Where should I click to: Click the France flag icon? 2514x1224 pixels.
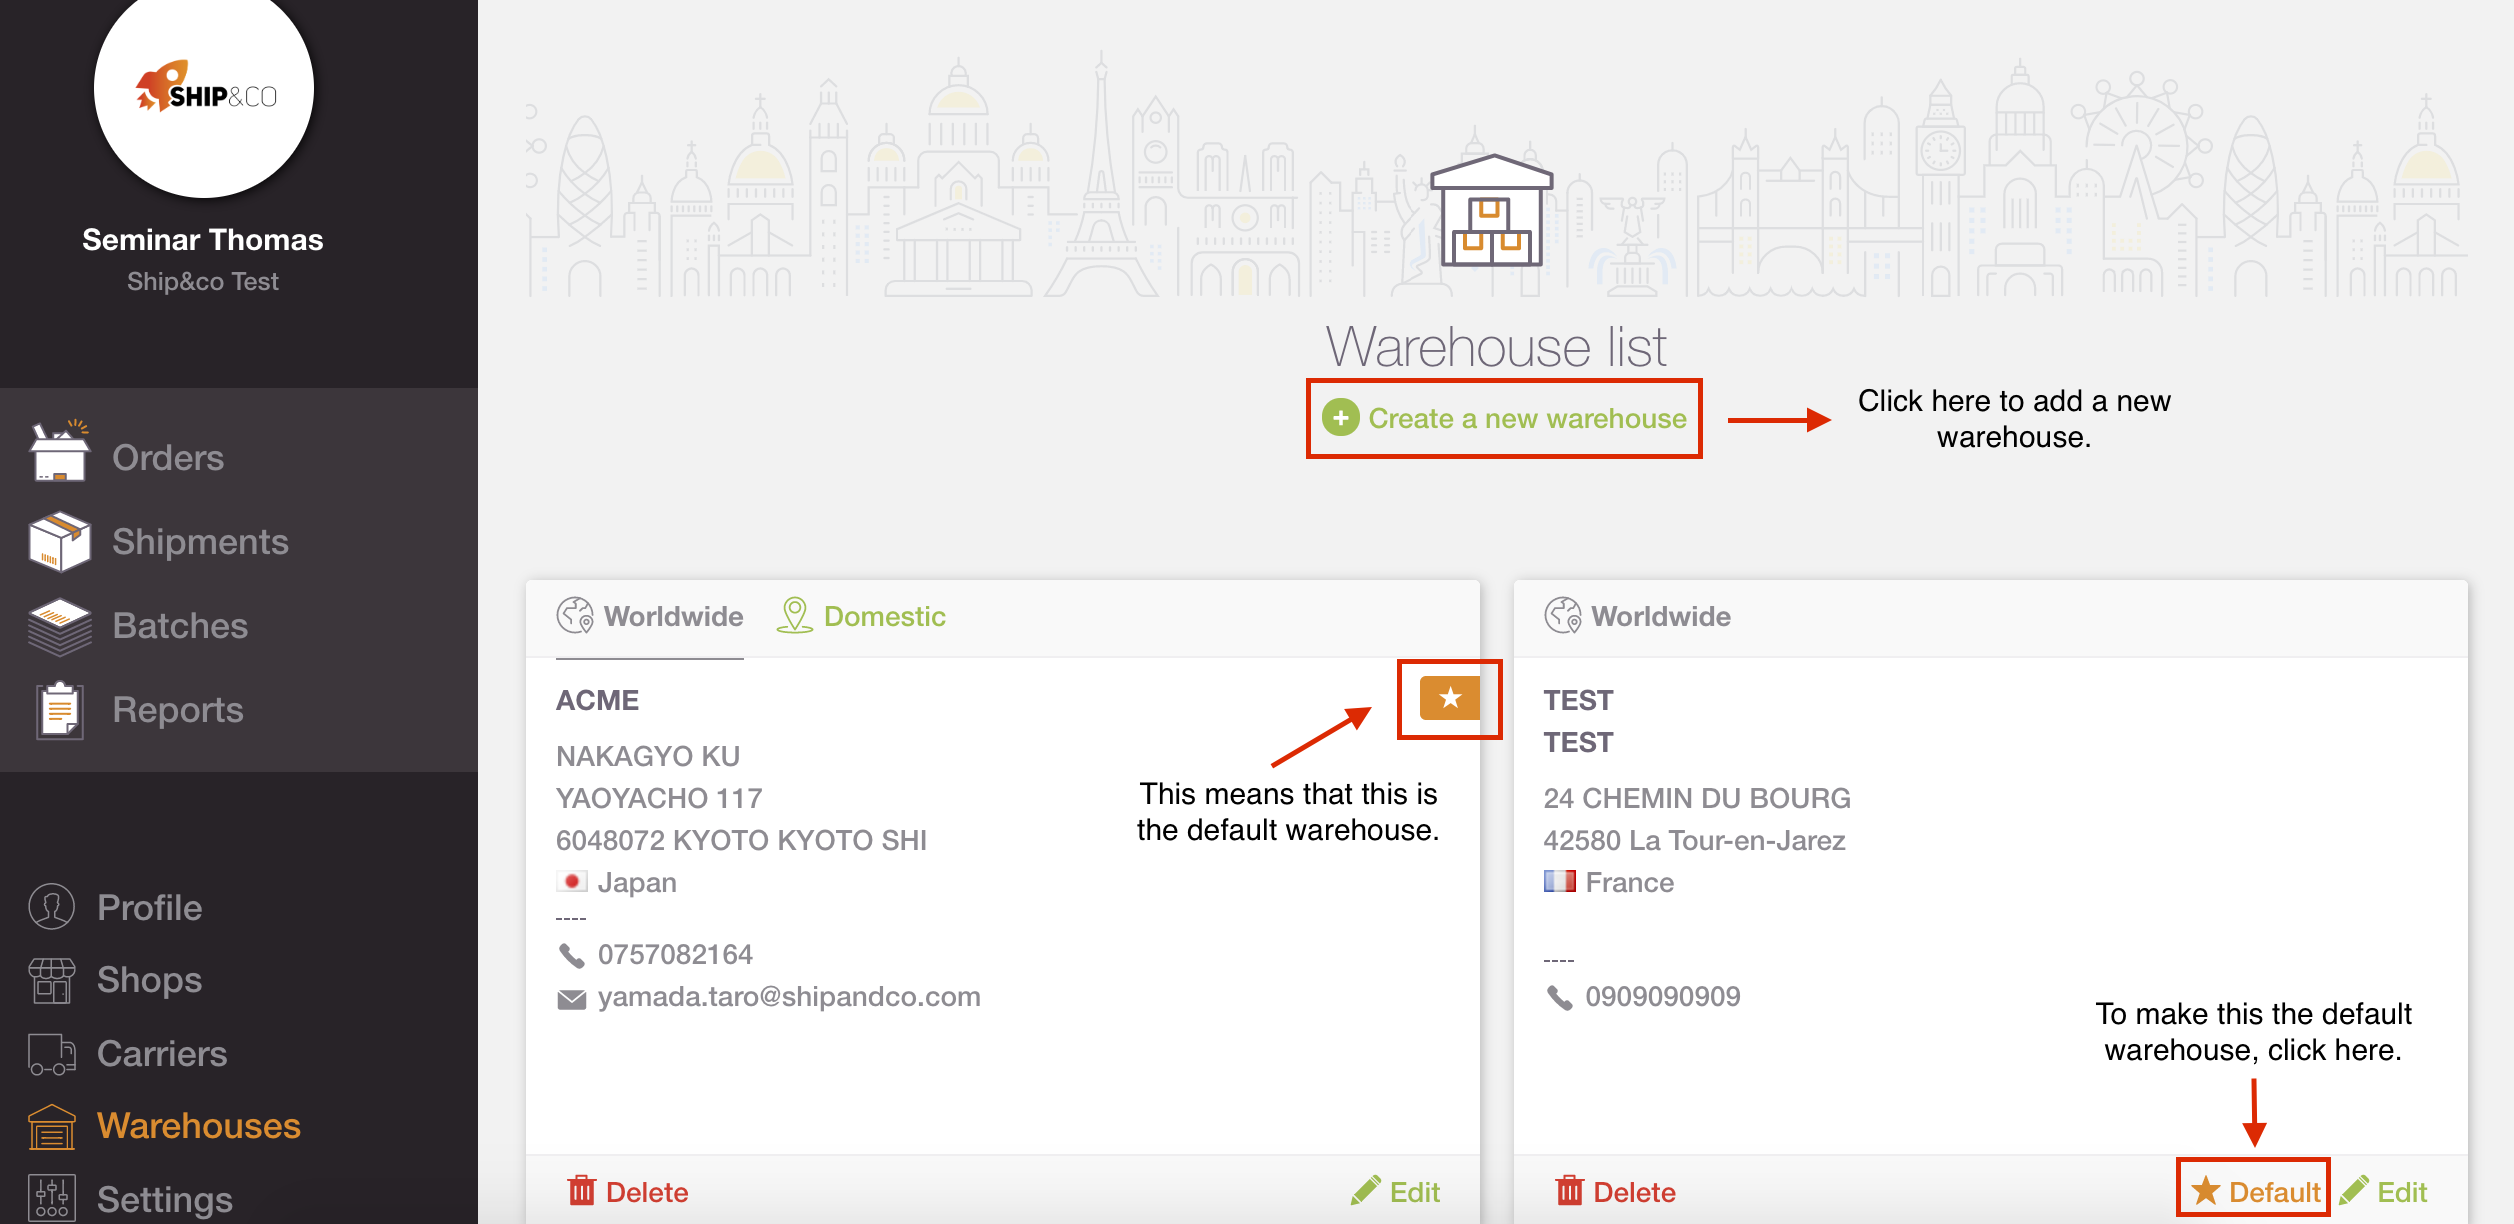pos(1560,881)
